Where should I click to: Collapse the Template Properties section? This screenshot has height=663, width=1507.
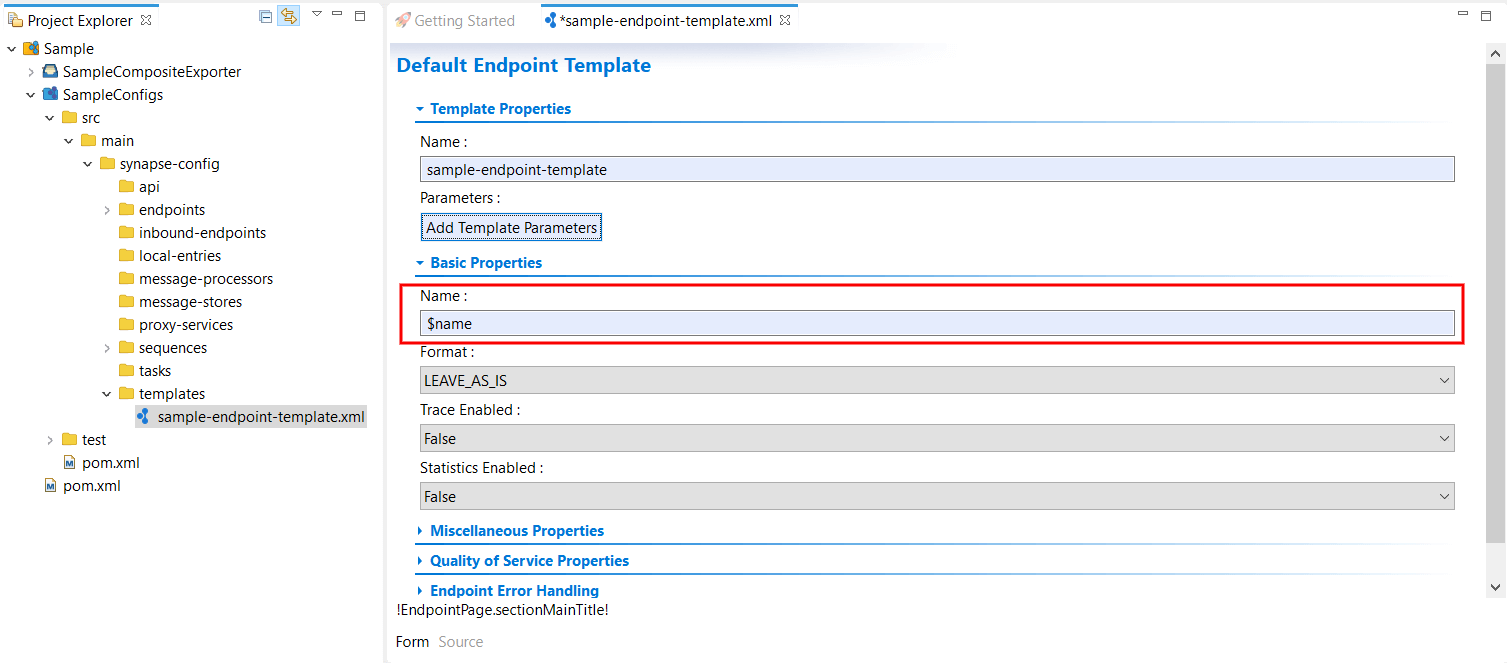422,109
